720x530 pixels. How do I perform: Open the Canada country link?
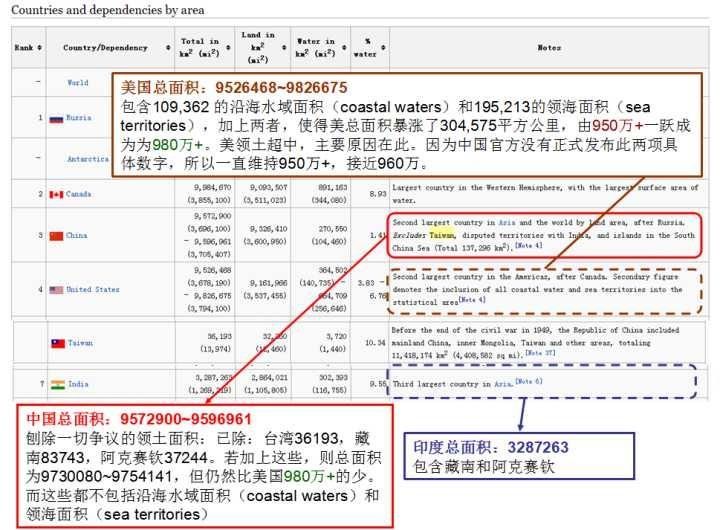(79, 194)
